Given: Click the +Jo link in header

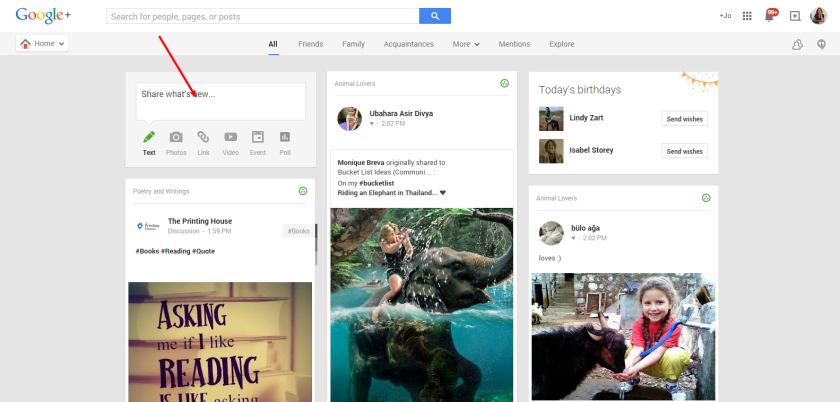Looking at the screenshot, I should pyautogui.click(x=725, y=16).
